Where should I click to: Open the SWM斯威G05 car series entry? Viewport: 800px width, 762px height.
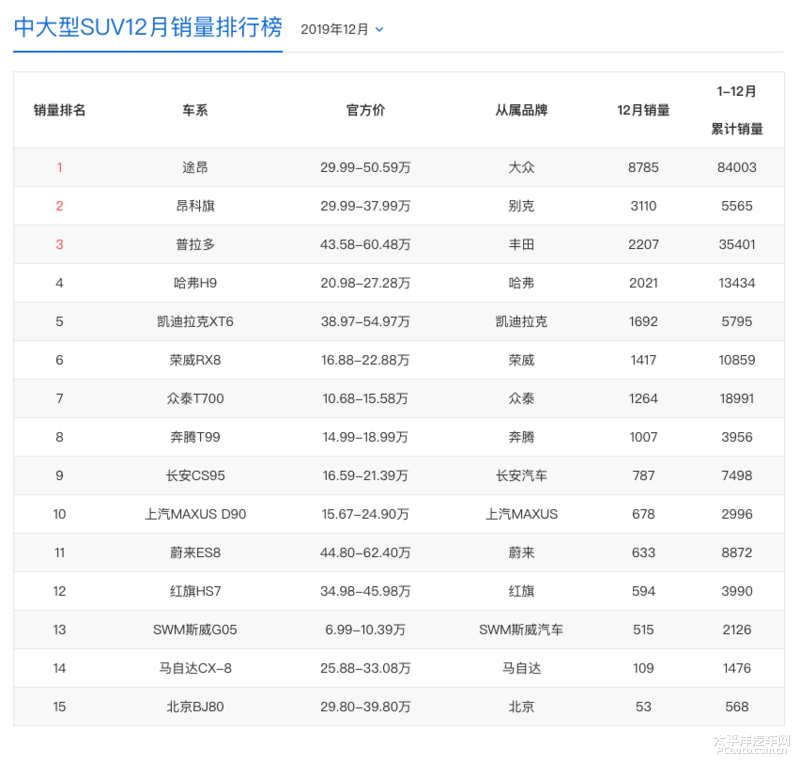coord(195,629)
